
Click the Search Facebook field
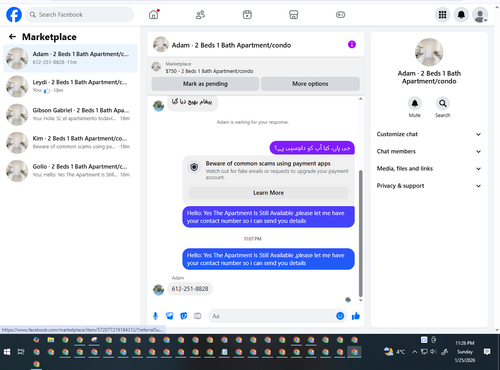80,15
